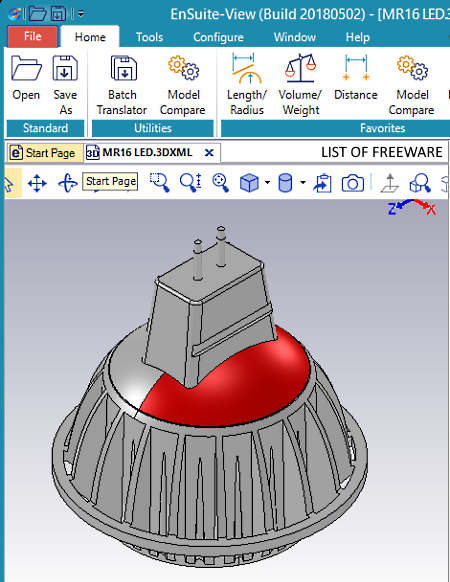Take a snapshot with the camera icon
The image size is (450, 582).
click(x=353, y=183)
